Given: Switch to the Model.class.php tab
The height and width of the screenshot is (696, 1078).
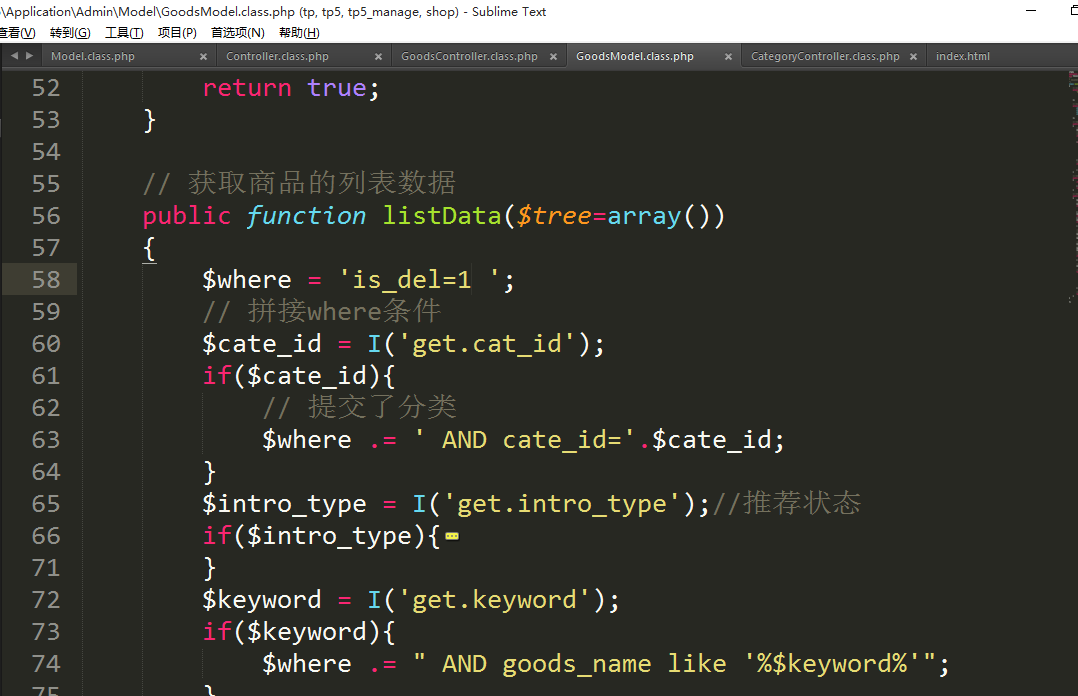Looking at the screenshot, I should (93, 57).
